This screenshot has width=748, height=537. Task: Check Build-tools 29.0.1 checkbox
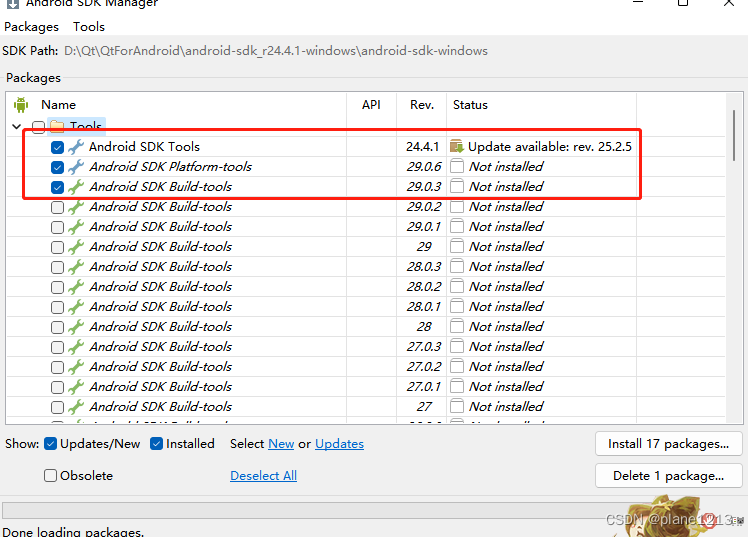click(x=57, y=227)
